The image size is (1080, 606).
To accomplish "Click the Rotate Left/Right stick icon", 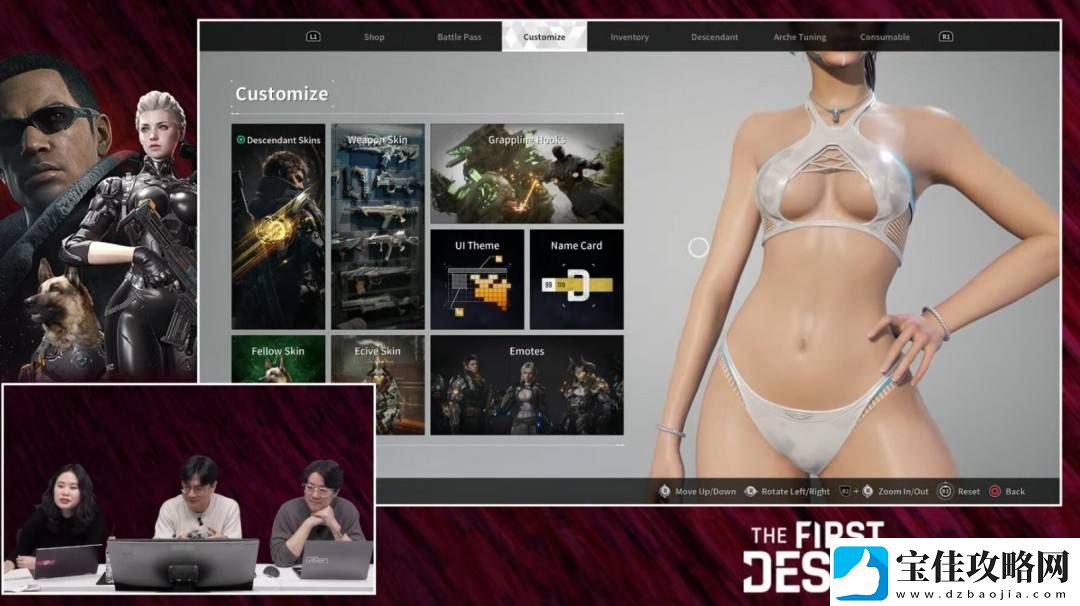I will [751, 491].
